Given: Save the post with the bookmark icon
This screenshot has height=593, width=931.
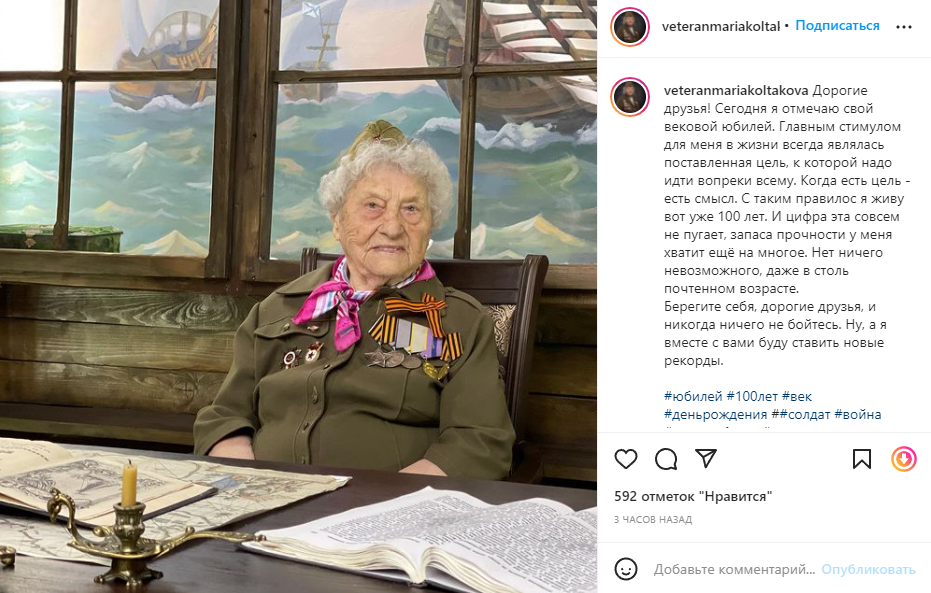Looking at the screenshot, I should [x=862, y=459].
